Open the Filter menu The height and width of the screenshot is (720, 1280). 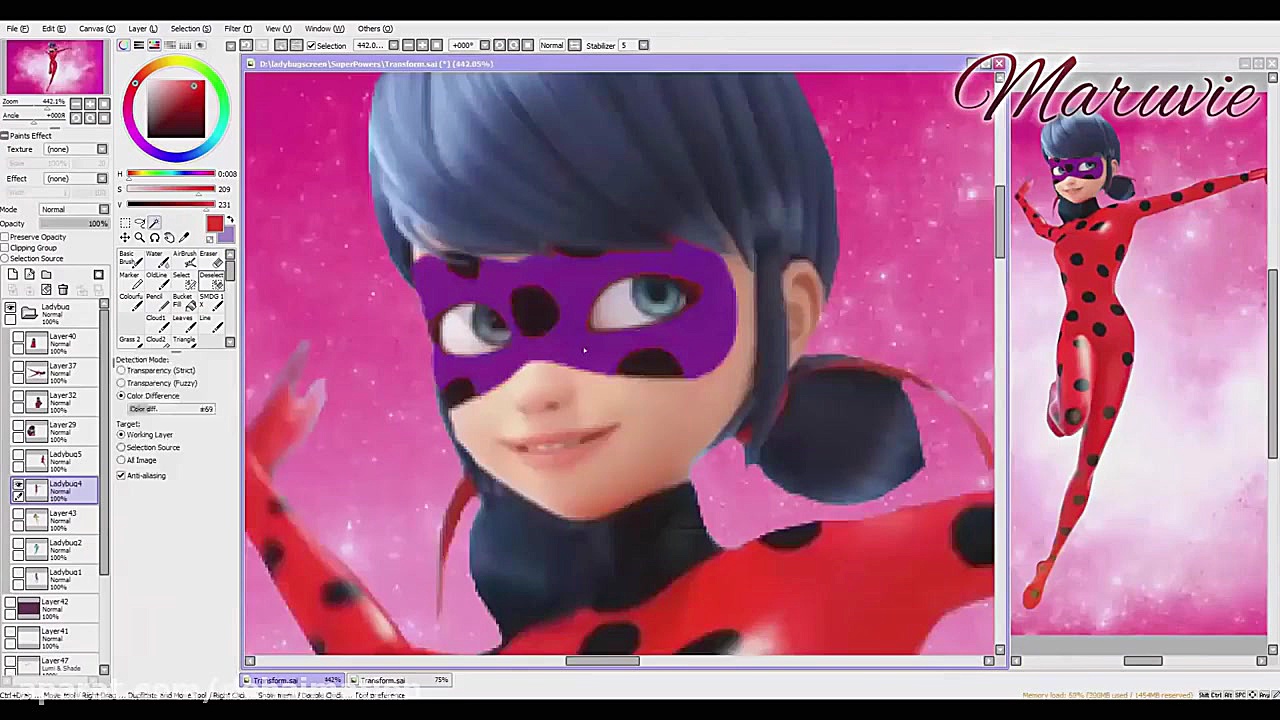coord(238,28)
